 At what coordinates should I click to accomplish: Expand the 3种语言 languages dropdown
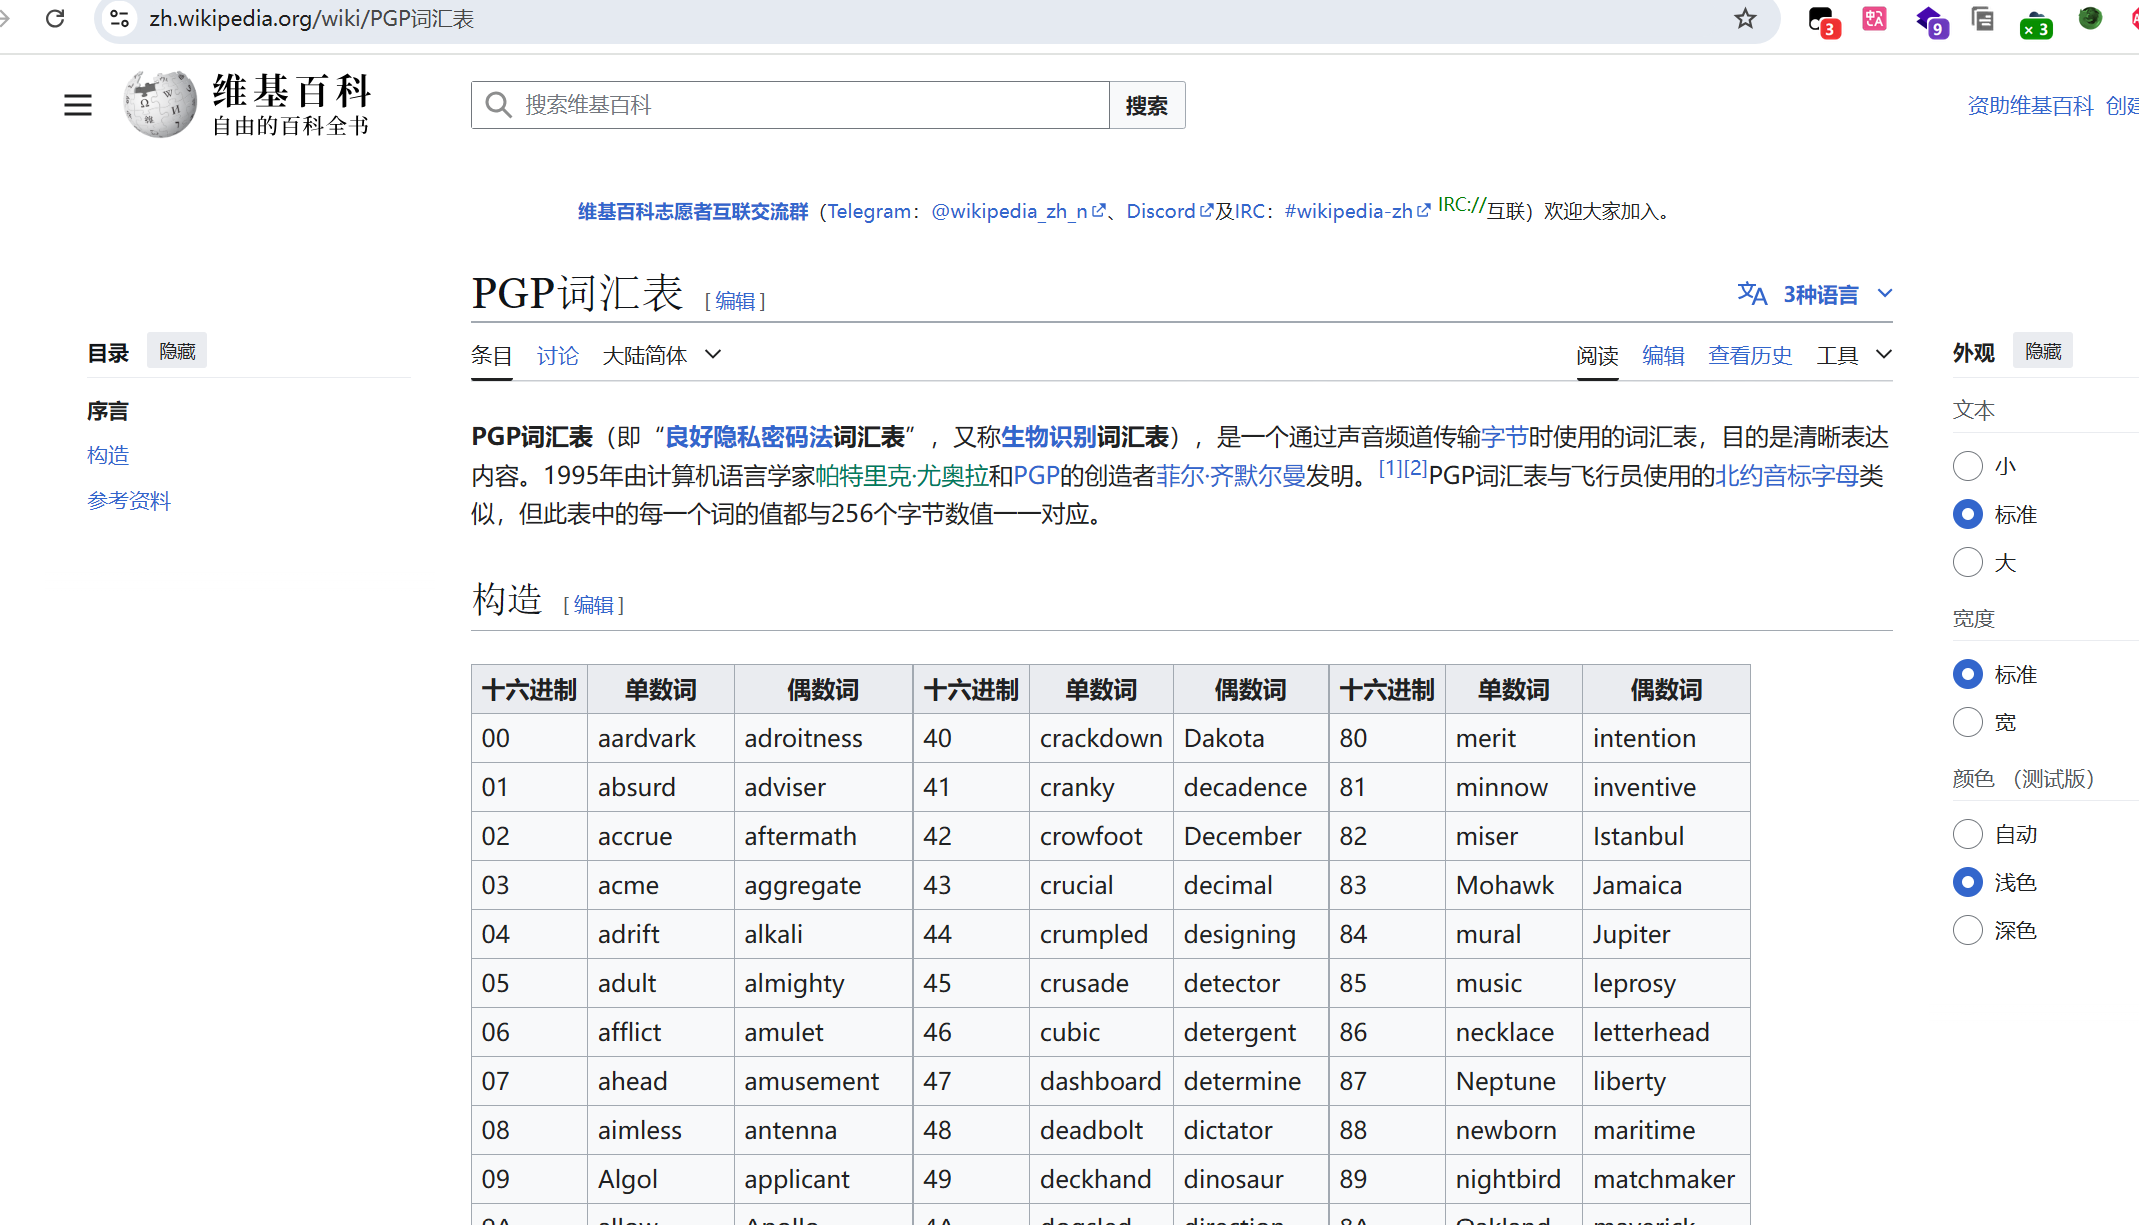[x=1884, y=294]
